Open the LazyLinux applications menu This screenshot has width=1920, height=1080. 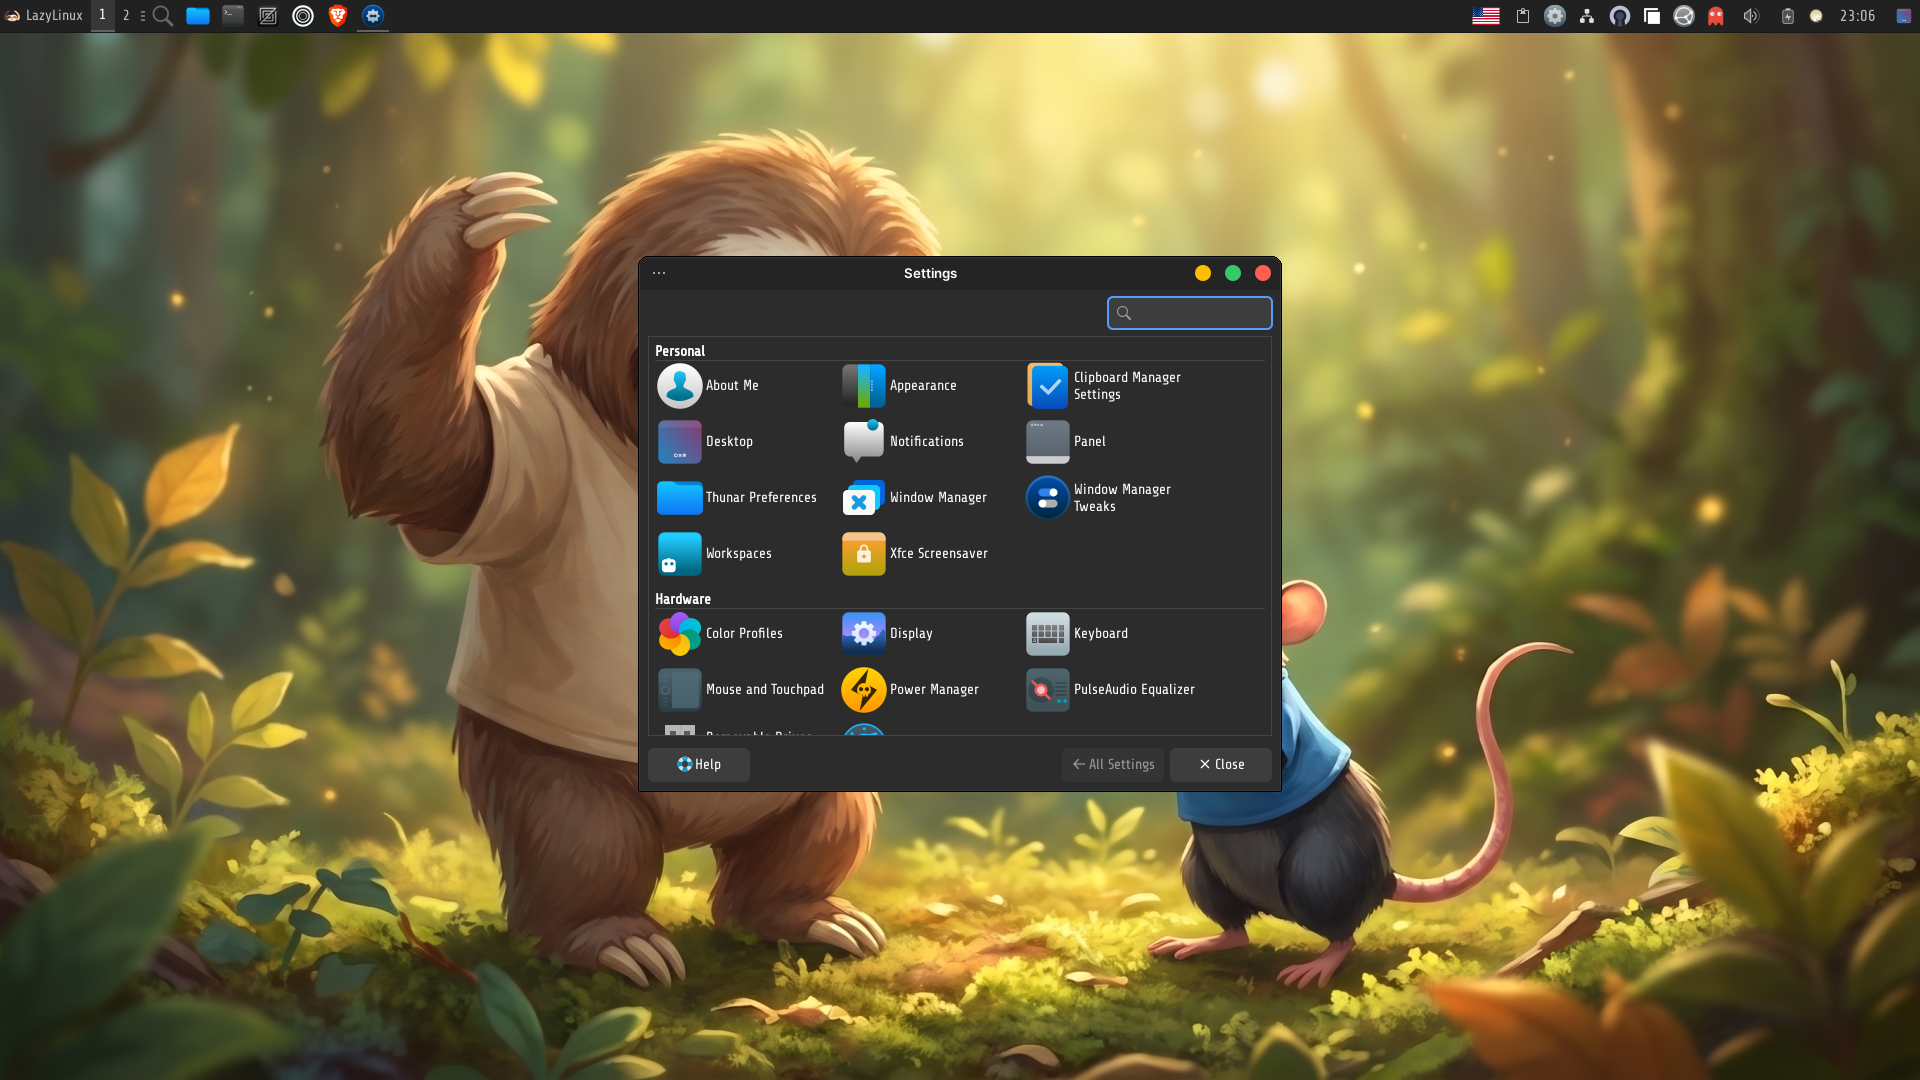(44, 16)
